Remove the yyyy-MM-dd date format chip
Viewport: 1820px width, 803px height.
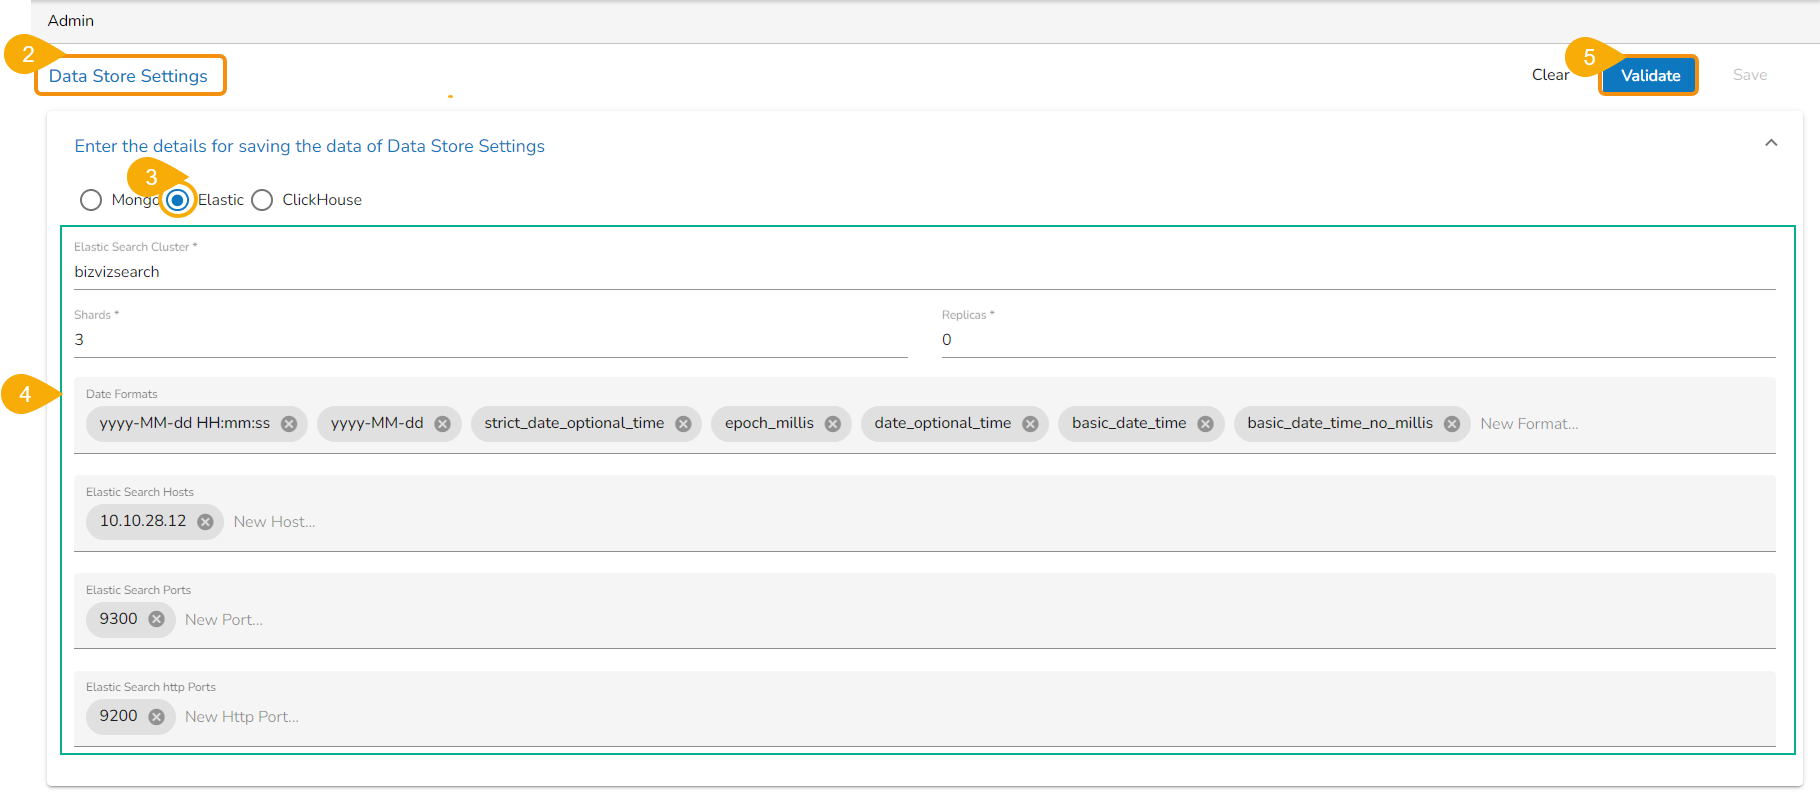point(442,424)
